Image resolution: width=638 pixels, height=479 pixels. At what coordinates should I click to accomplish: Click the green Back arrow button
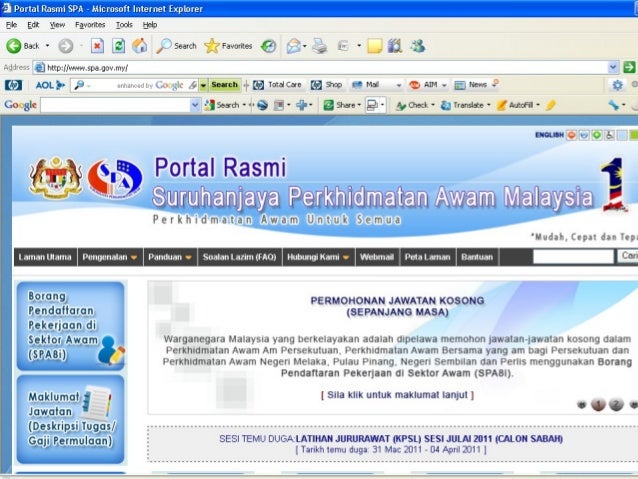point(13,46)
